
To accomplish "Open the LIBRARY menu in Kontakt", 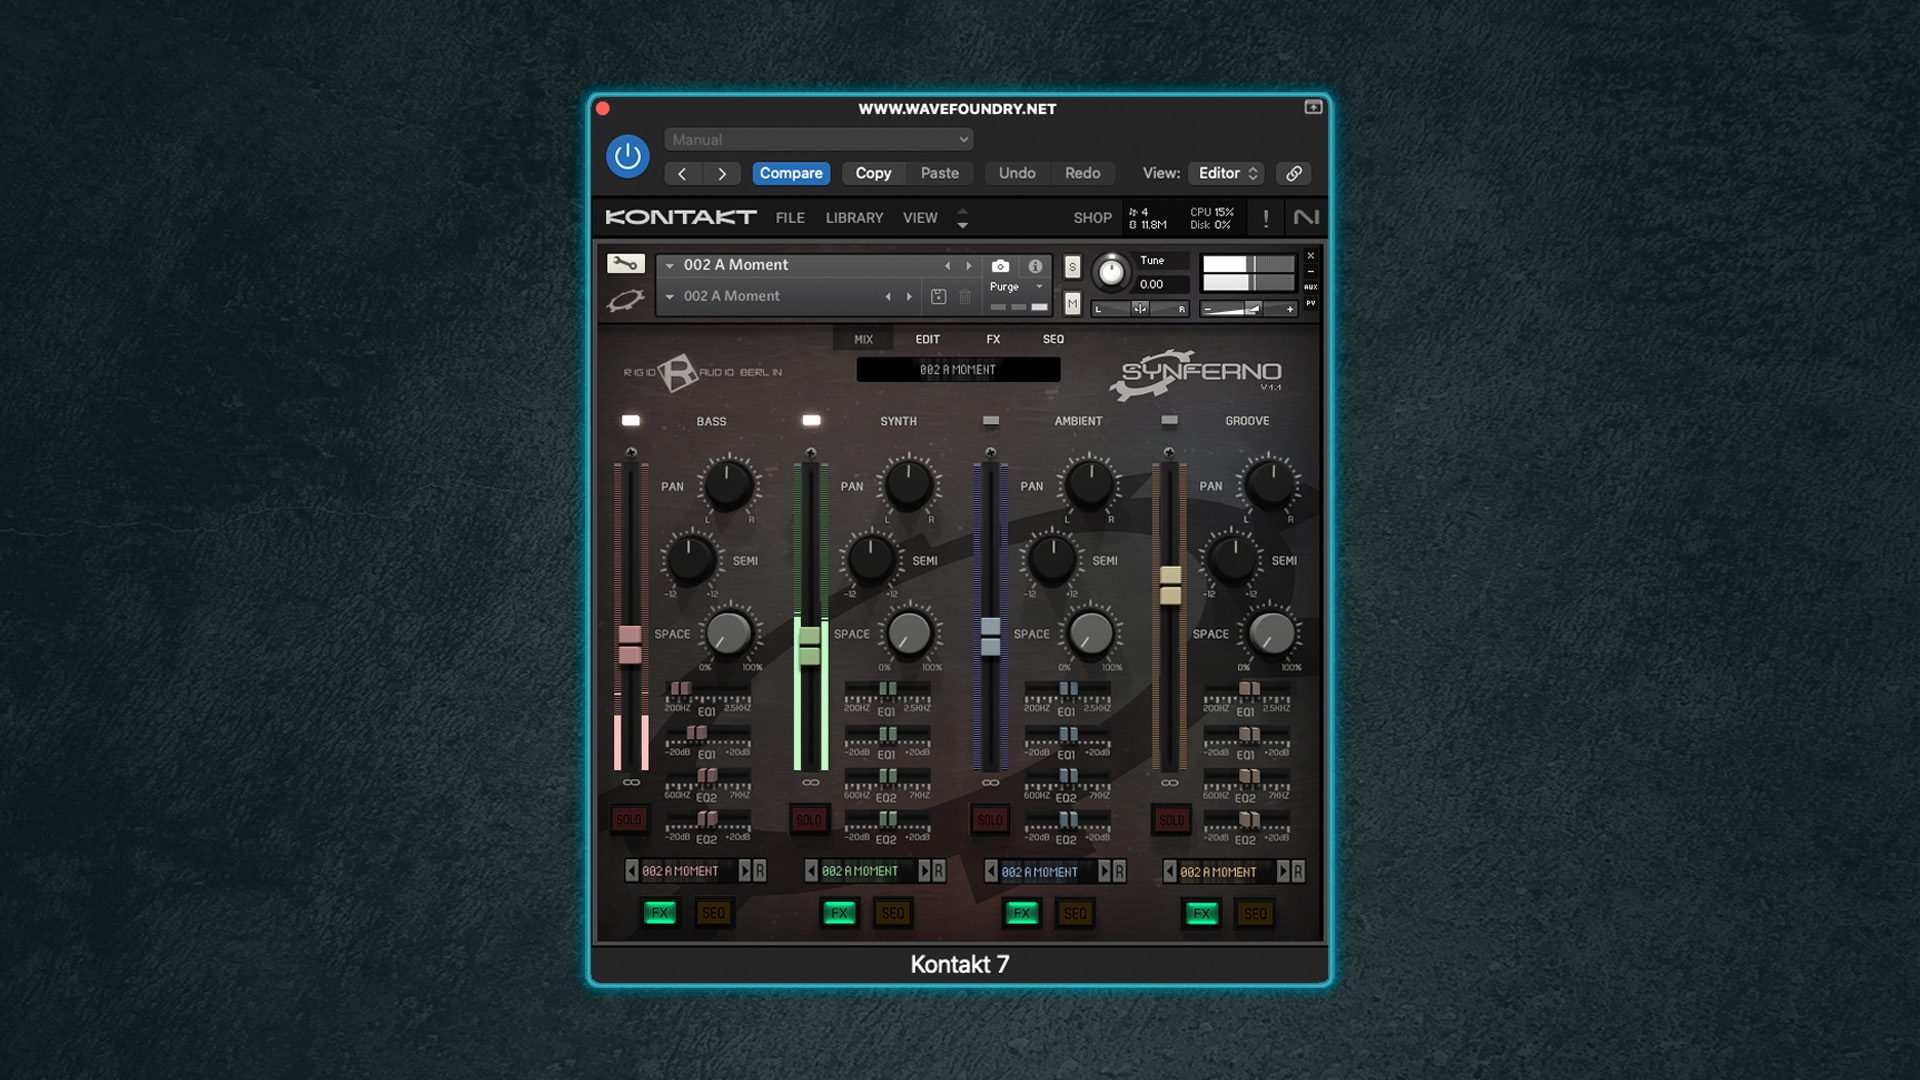I will point(854,218).
